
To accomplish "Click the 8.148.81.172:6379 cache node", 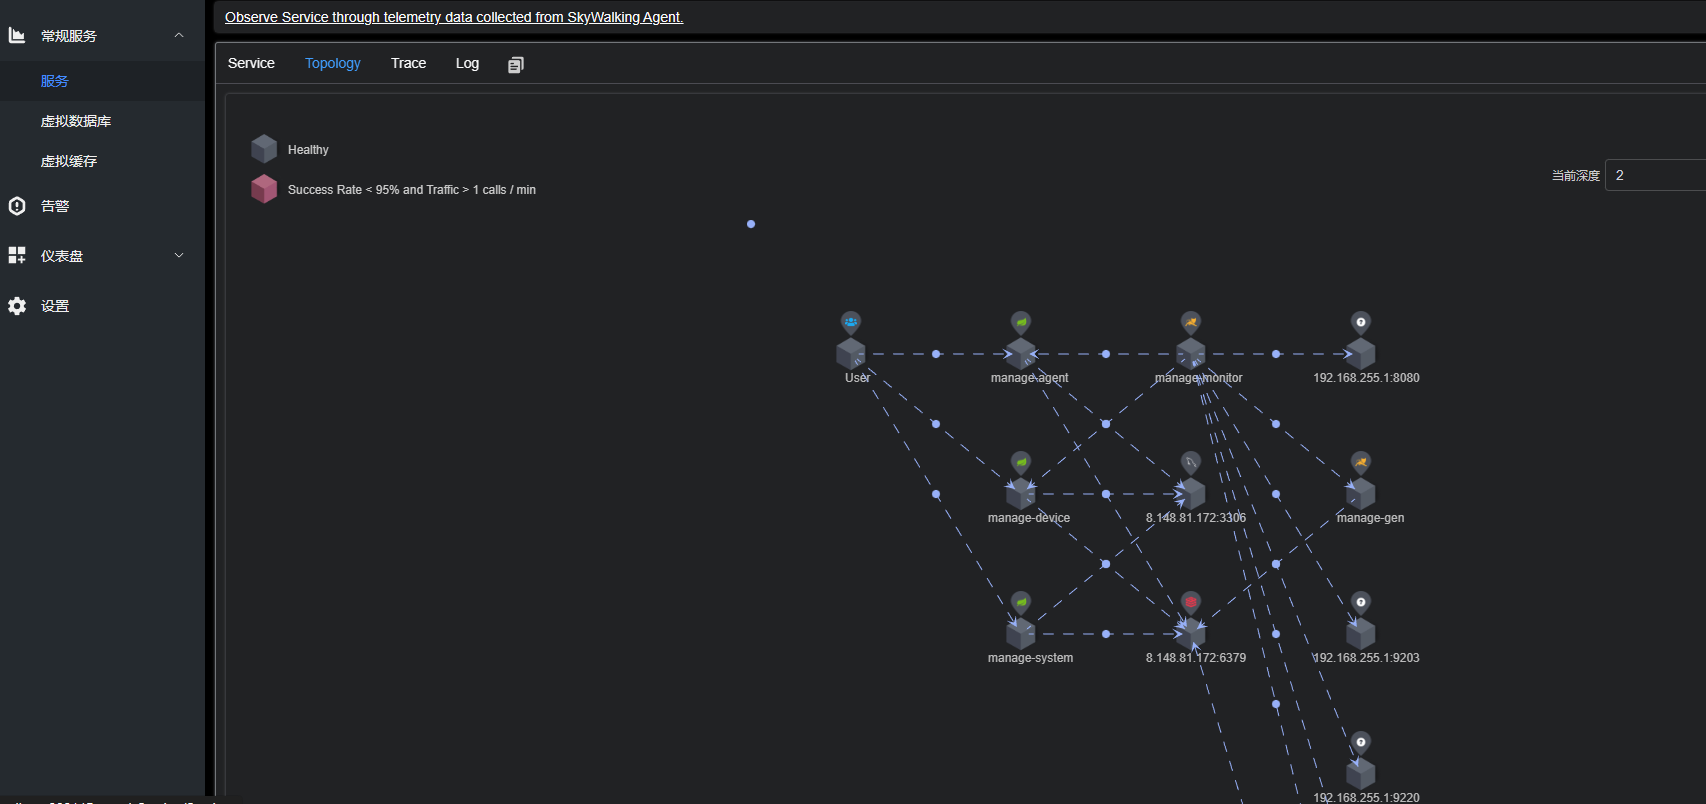I will click(1191, 634).
